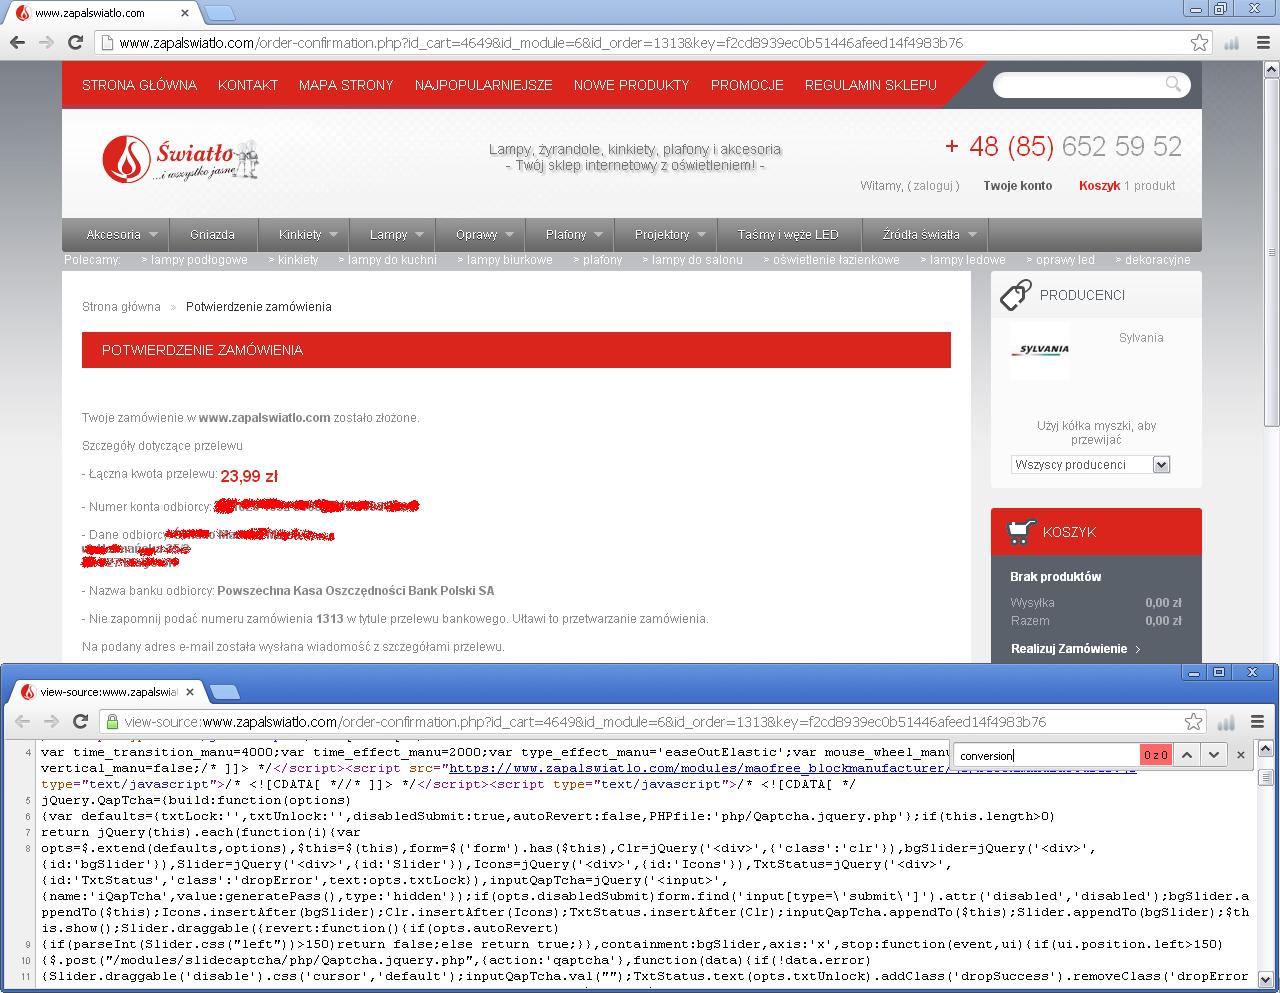This screenshot has width=1280, height=993.
Task: Open NOWE PRODUKTY in the top navigation
Action: [x=632, y=85]
